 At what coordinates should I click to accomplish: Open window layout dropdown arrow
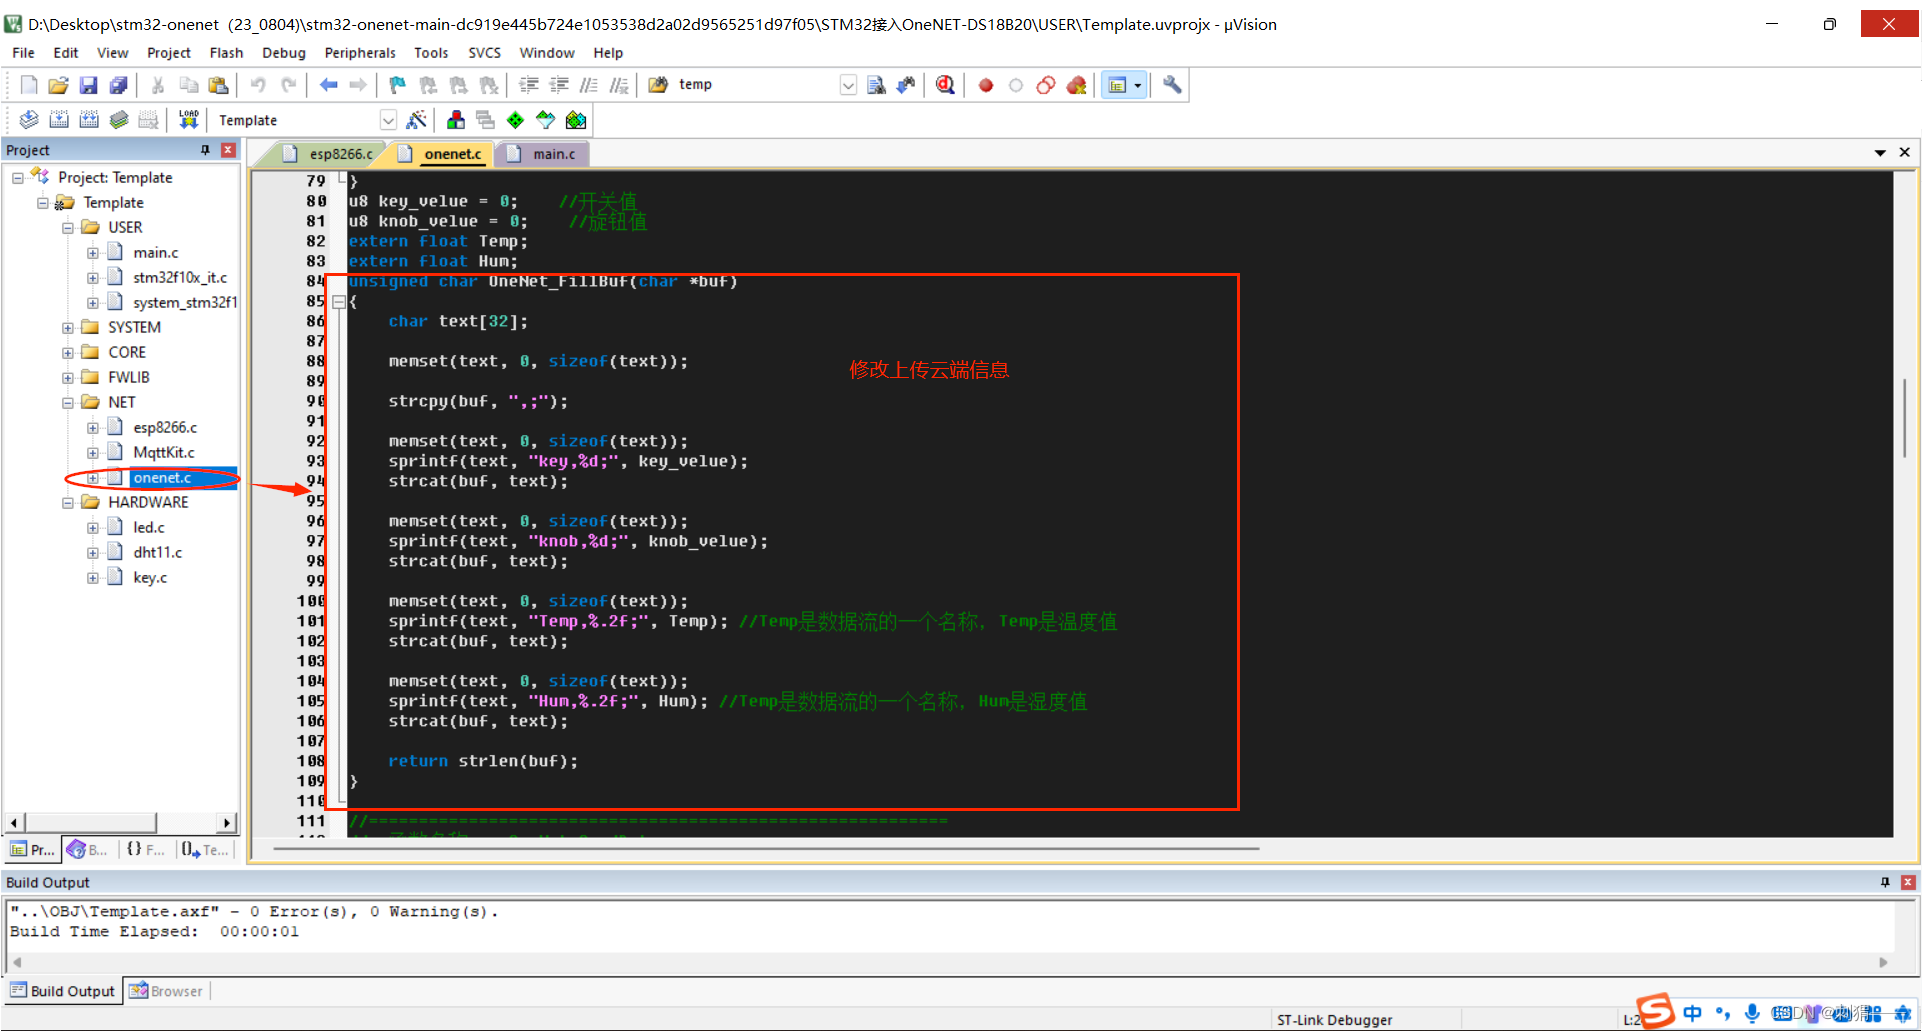[1138, 85]
